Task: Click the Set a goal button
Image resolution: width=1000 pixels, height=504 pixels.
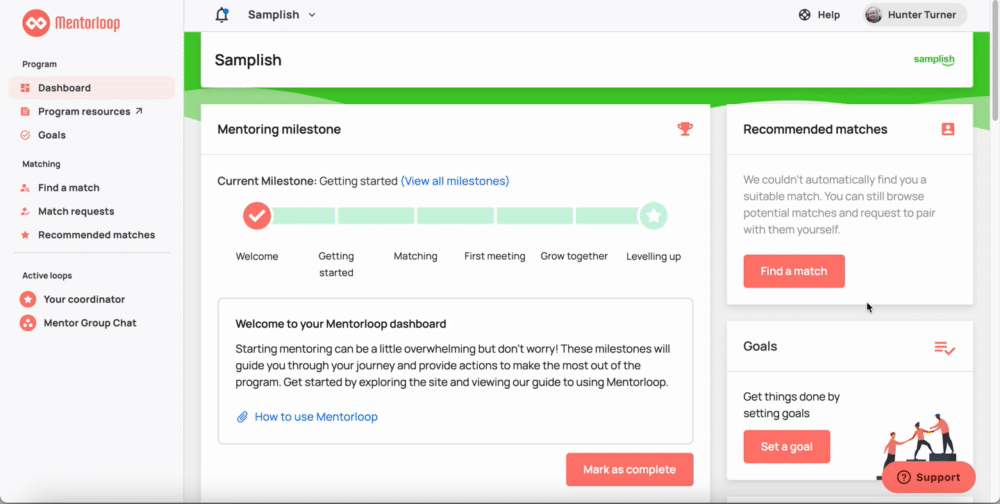Action: pos(786,447)
